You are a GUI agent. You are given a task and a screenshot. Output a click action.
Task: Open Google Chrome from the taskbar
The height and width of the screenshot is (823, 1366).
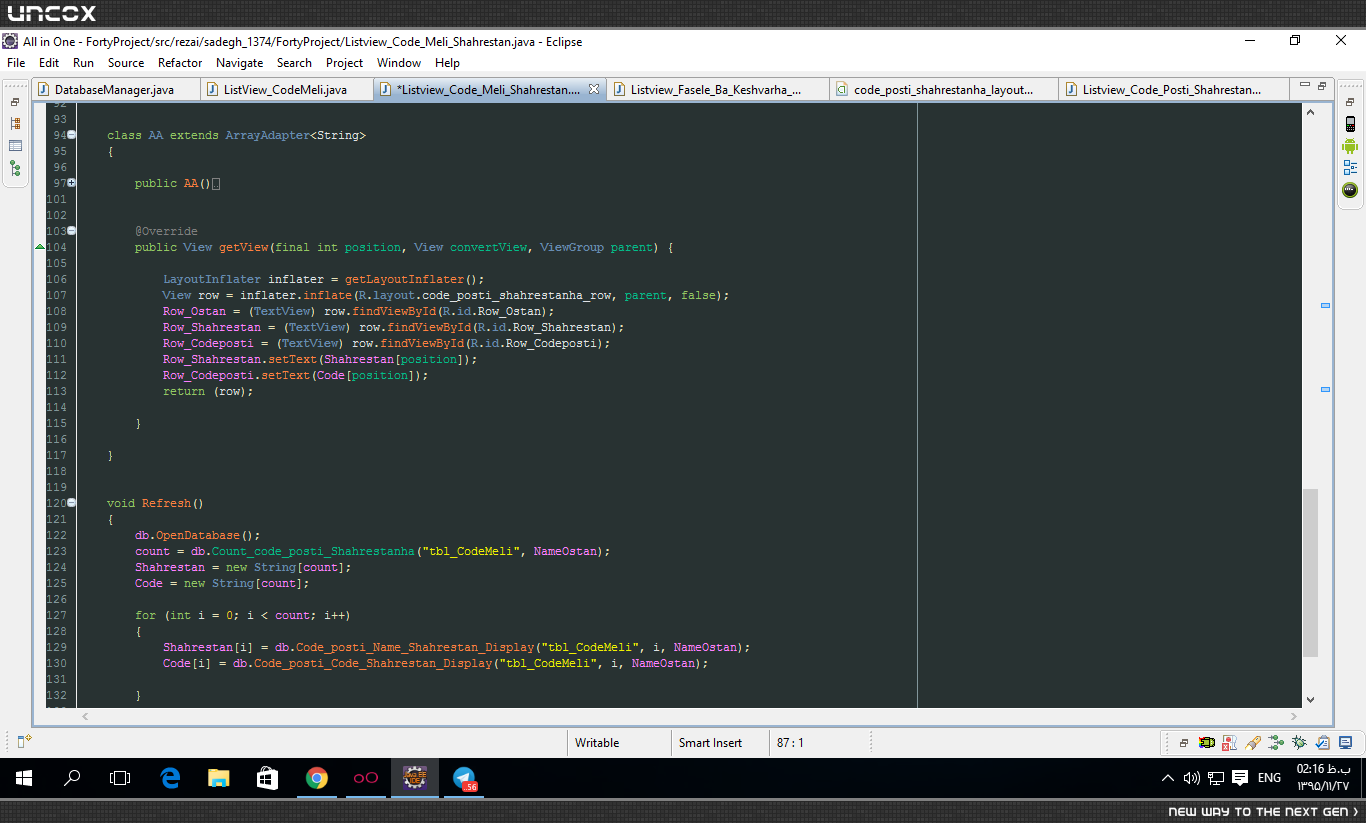point(316,778)
